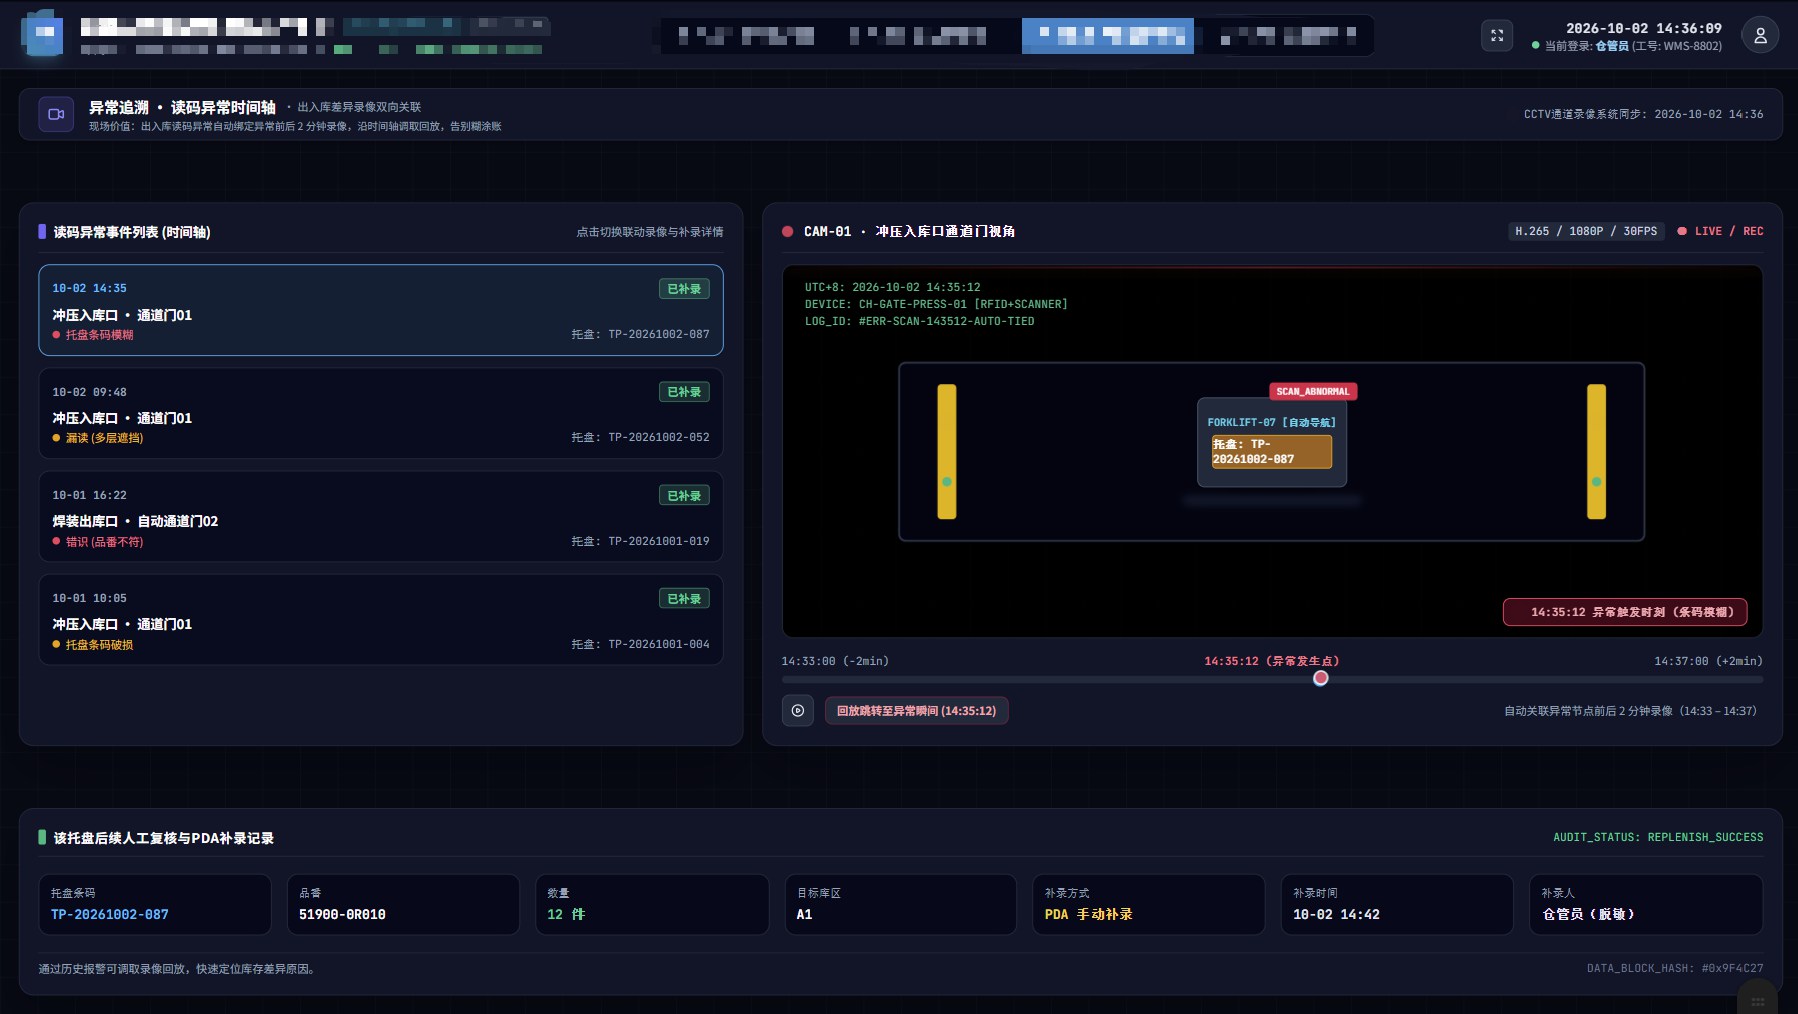
Task: Click the 14:33:00 (-2min) timeline label
Action: coord(835,661)
